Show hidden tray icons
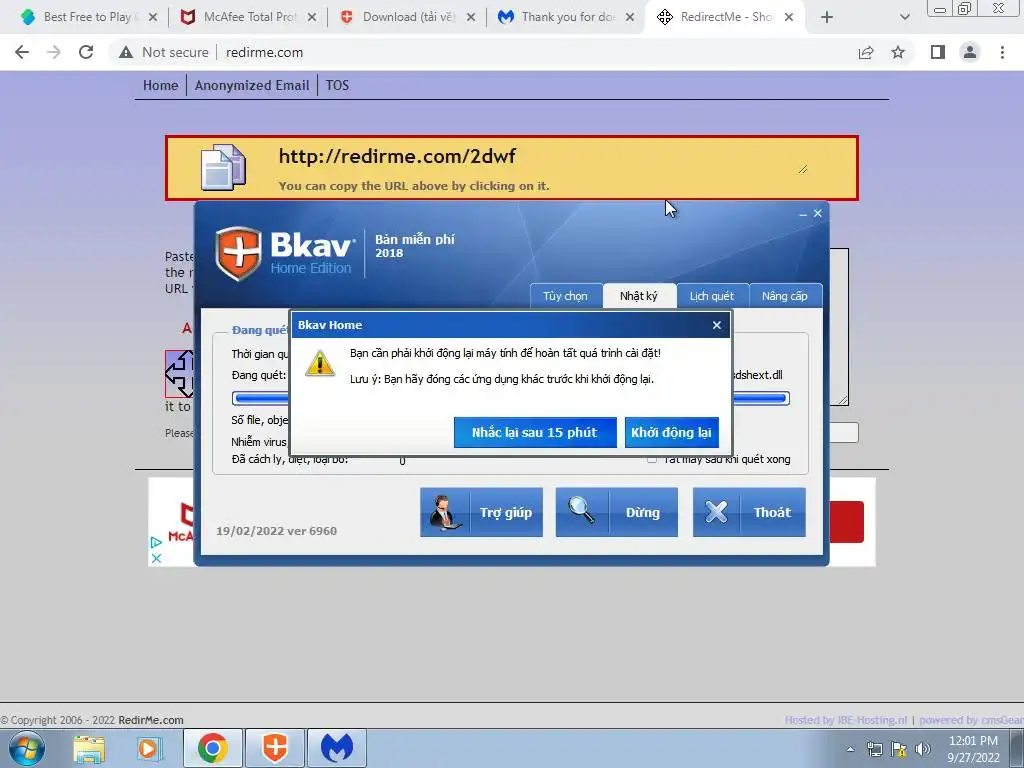Viewport: 1024px width, 768px height. [850, 749]
